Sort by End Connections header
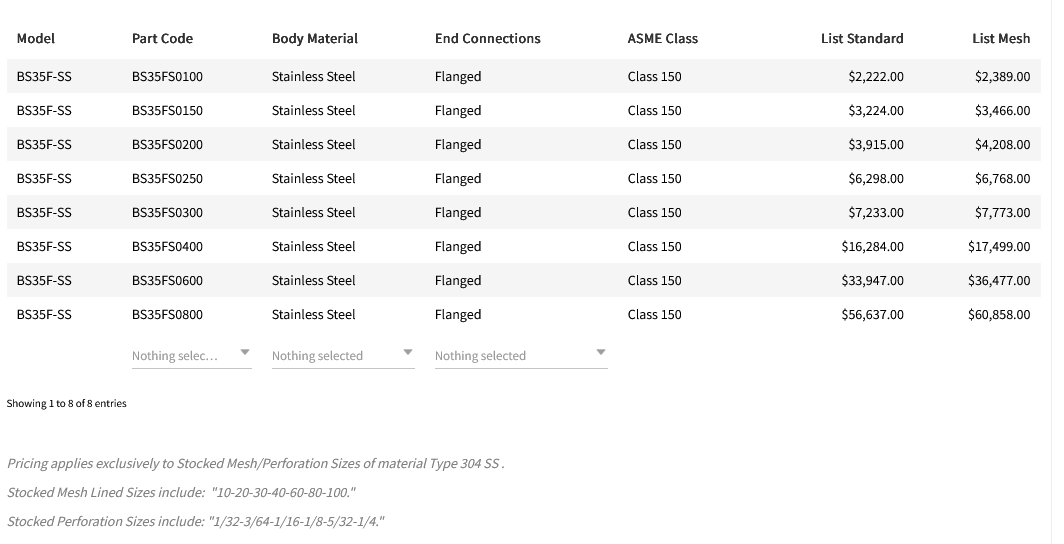The height and width of the screenshot is (544, 1064). point(487,38)
